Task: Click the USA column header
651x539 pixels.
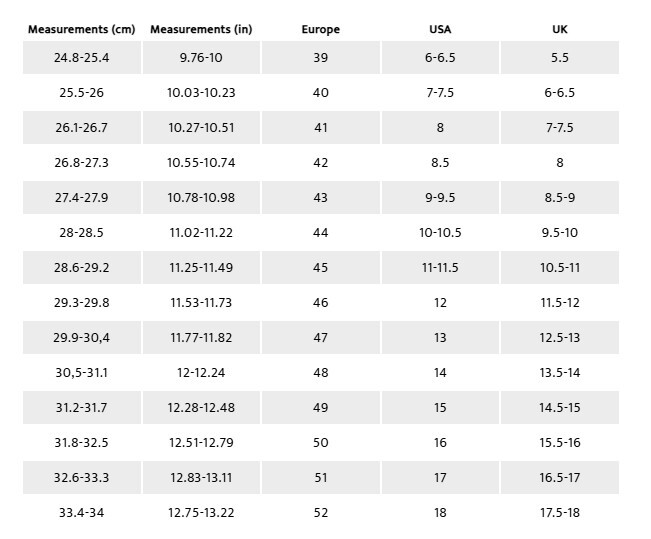Action: (x=440, y=29)
